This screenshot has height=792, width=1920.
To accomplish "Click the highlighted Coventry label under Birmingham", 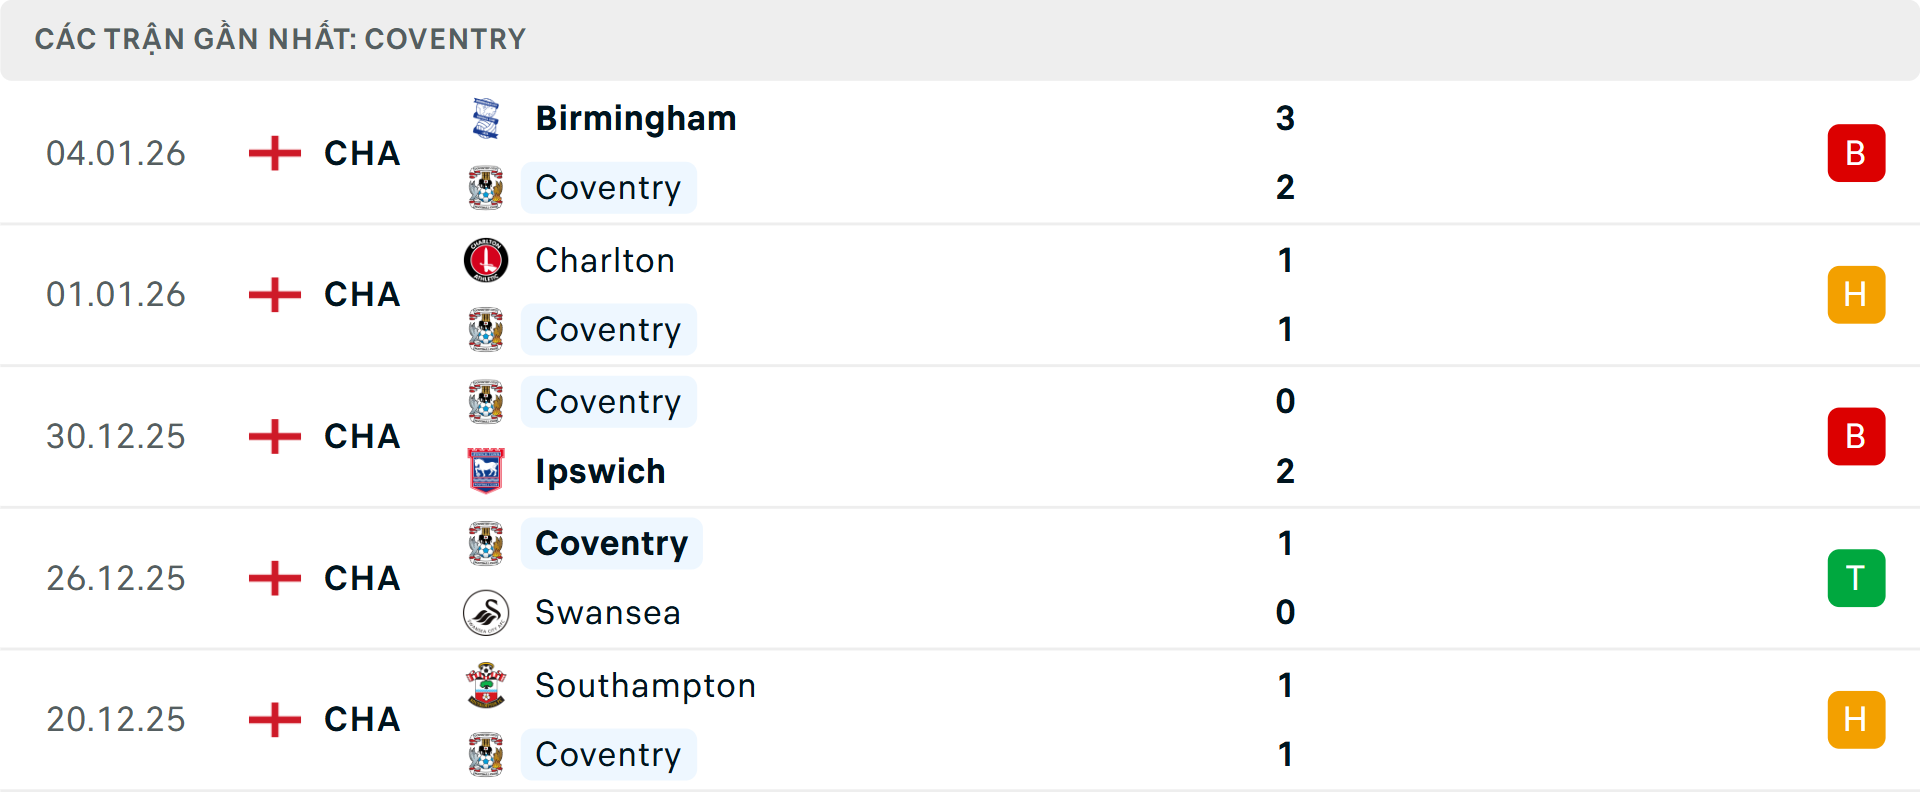I will pos(608,187).
